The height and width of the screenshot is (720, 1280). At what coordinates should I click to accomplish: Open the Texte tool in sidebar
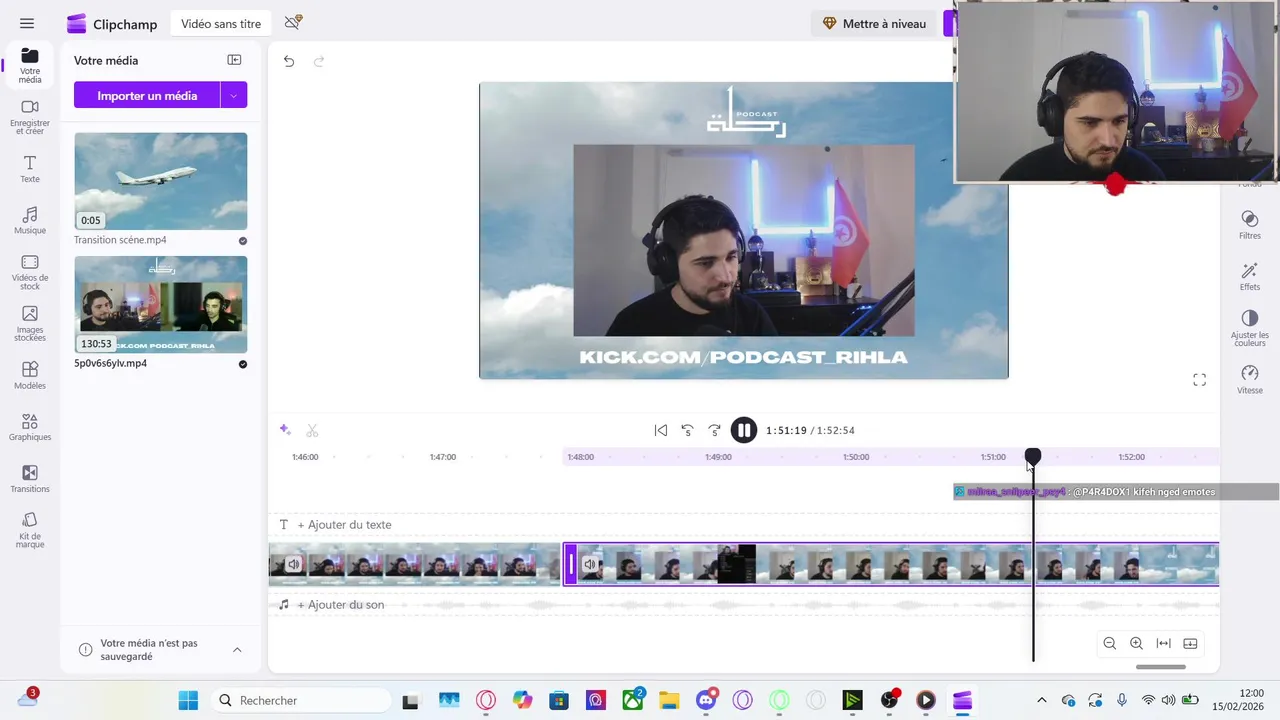30,169
